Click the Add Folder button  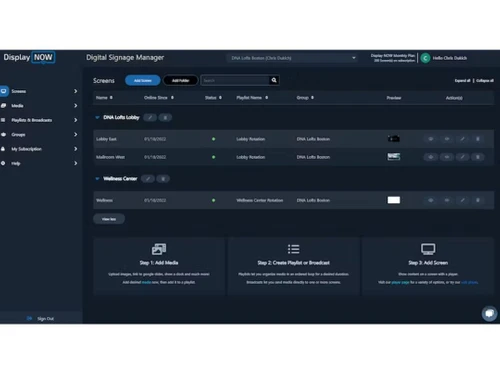(180, 80)
